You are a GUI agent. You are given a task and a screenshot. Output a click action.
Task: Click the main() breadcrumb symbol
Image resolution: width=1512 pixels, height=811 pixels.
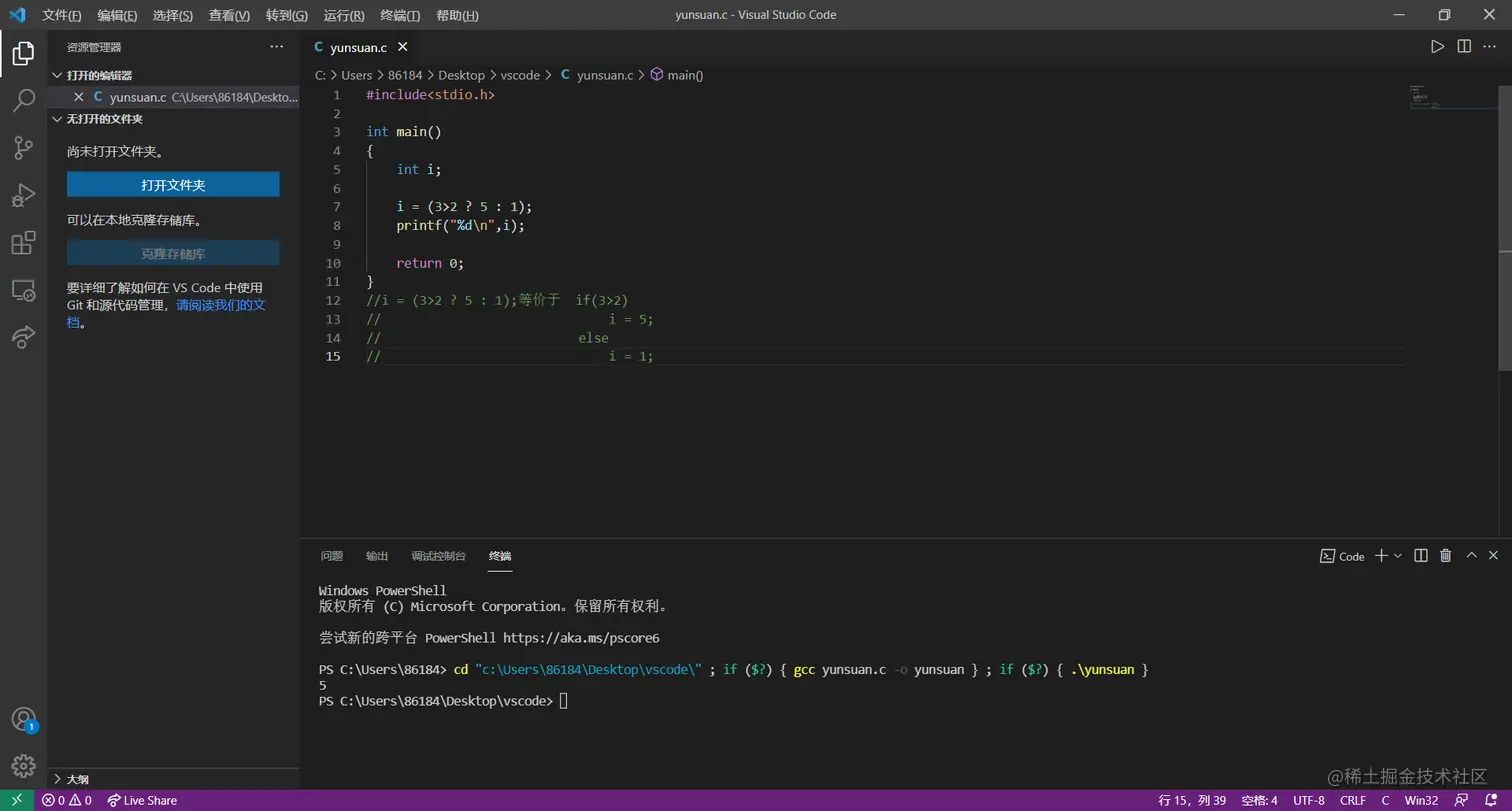(x=677, y=75)
